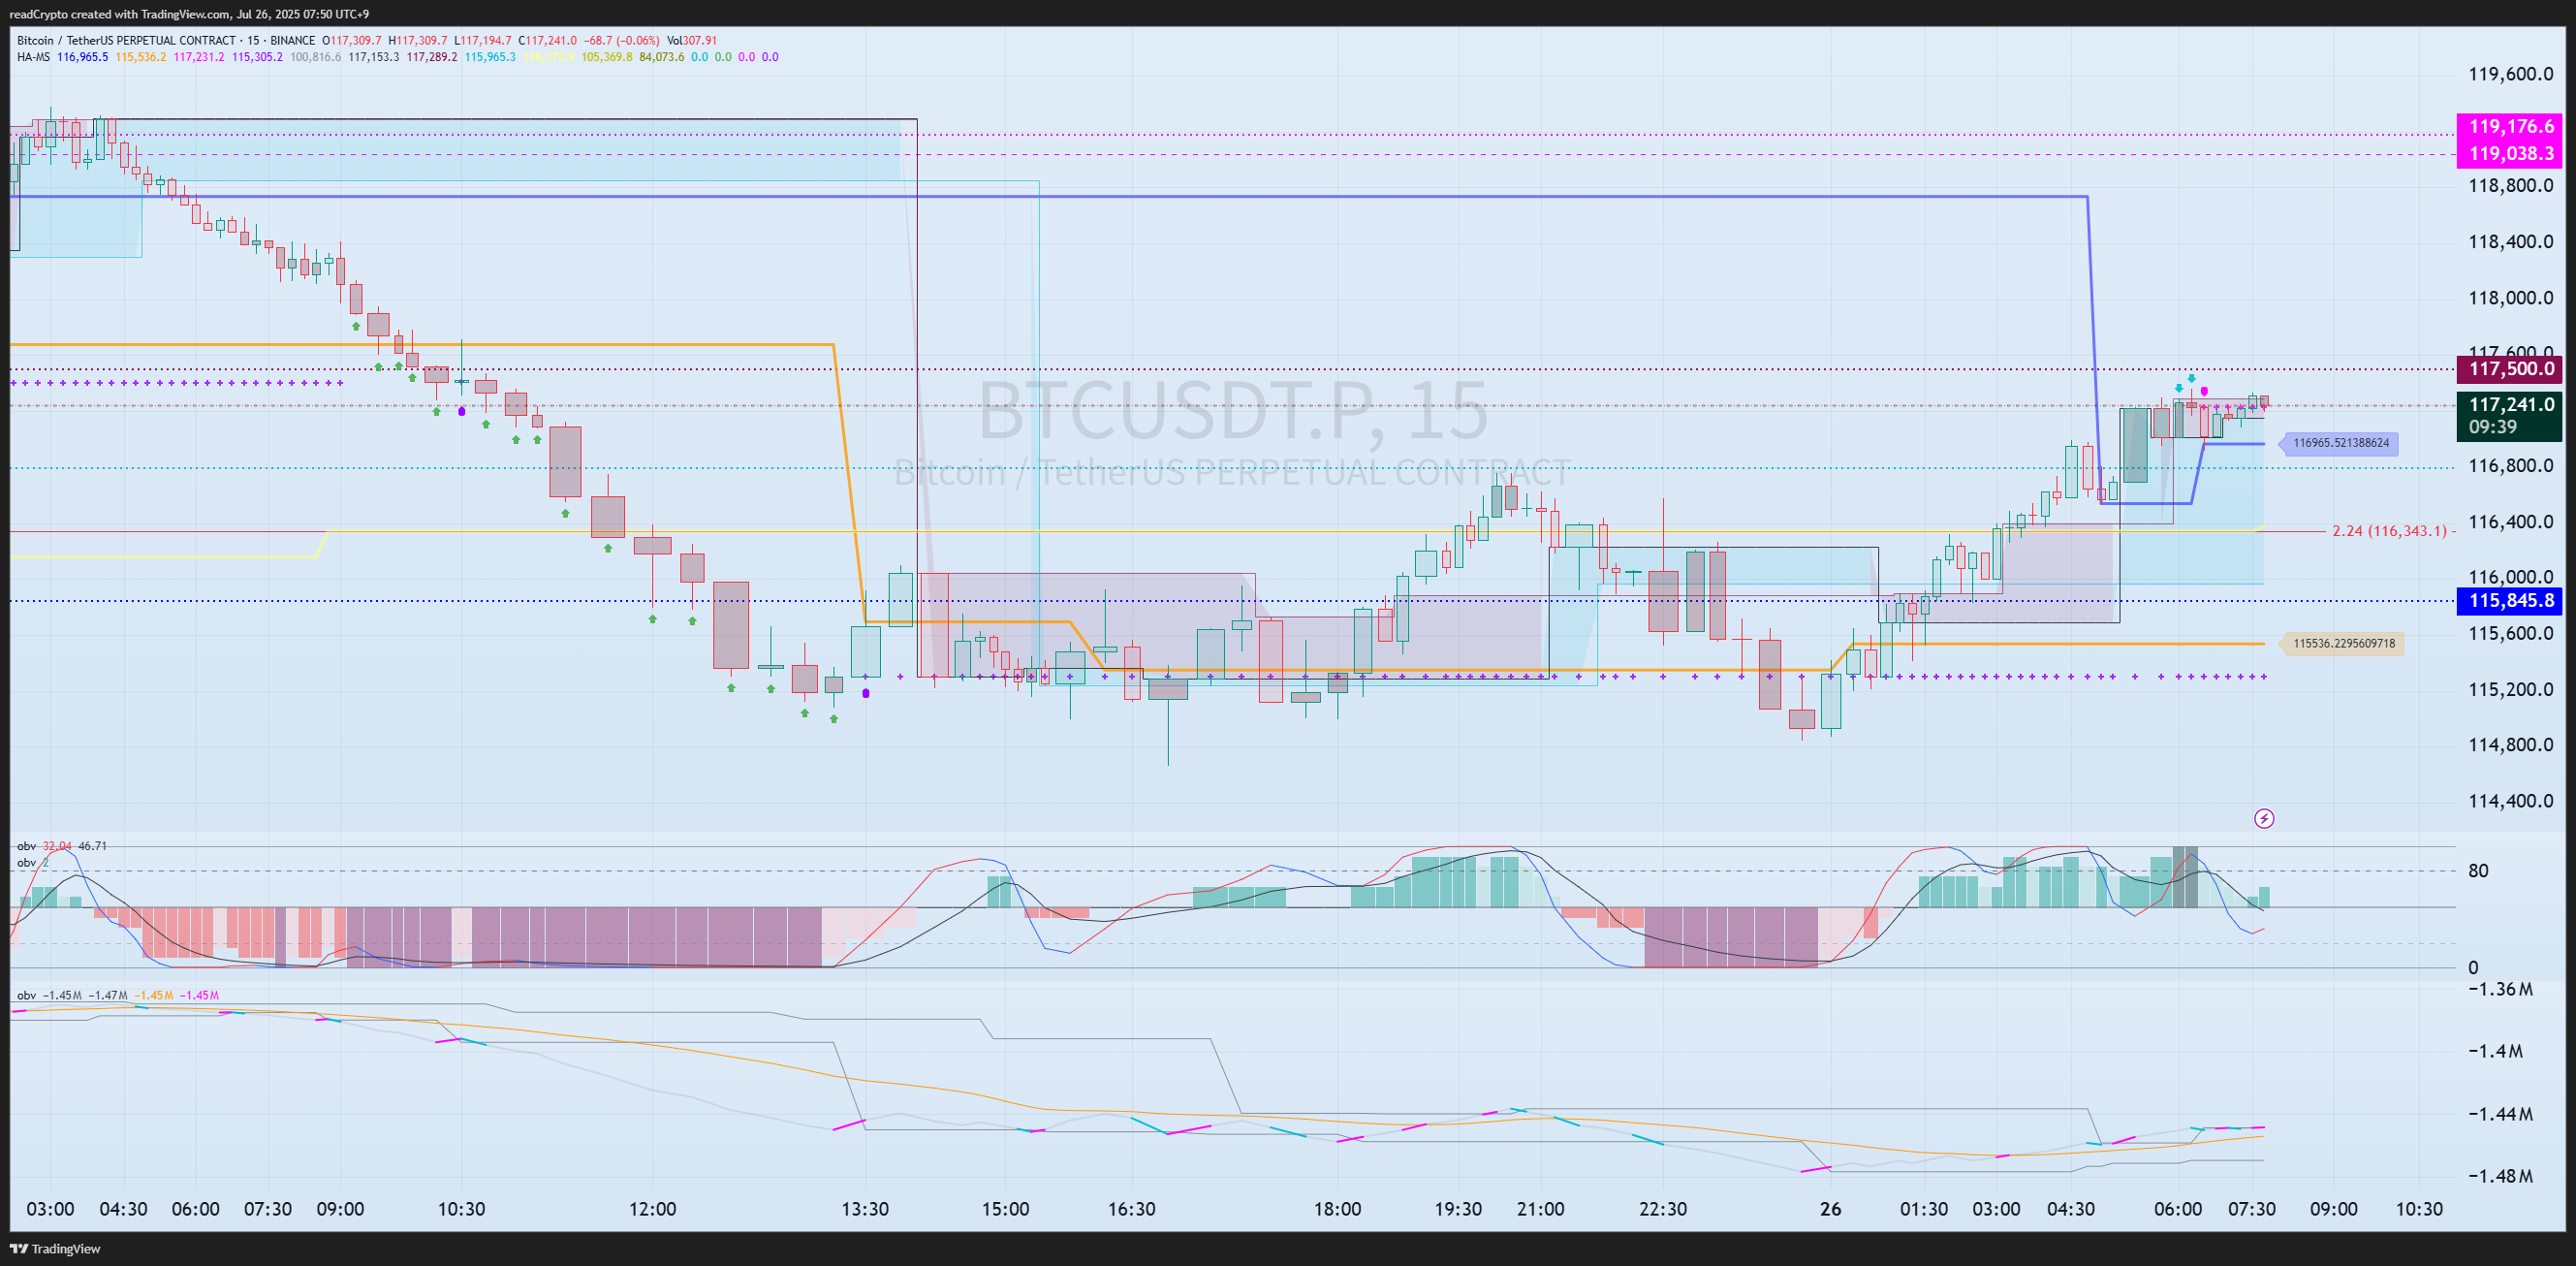Image resolution: width=2576 pixels, height=1266 pixels.
Task: Click the maroon 117,500.0 price label
Action: click(2511, 369)
